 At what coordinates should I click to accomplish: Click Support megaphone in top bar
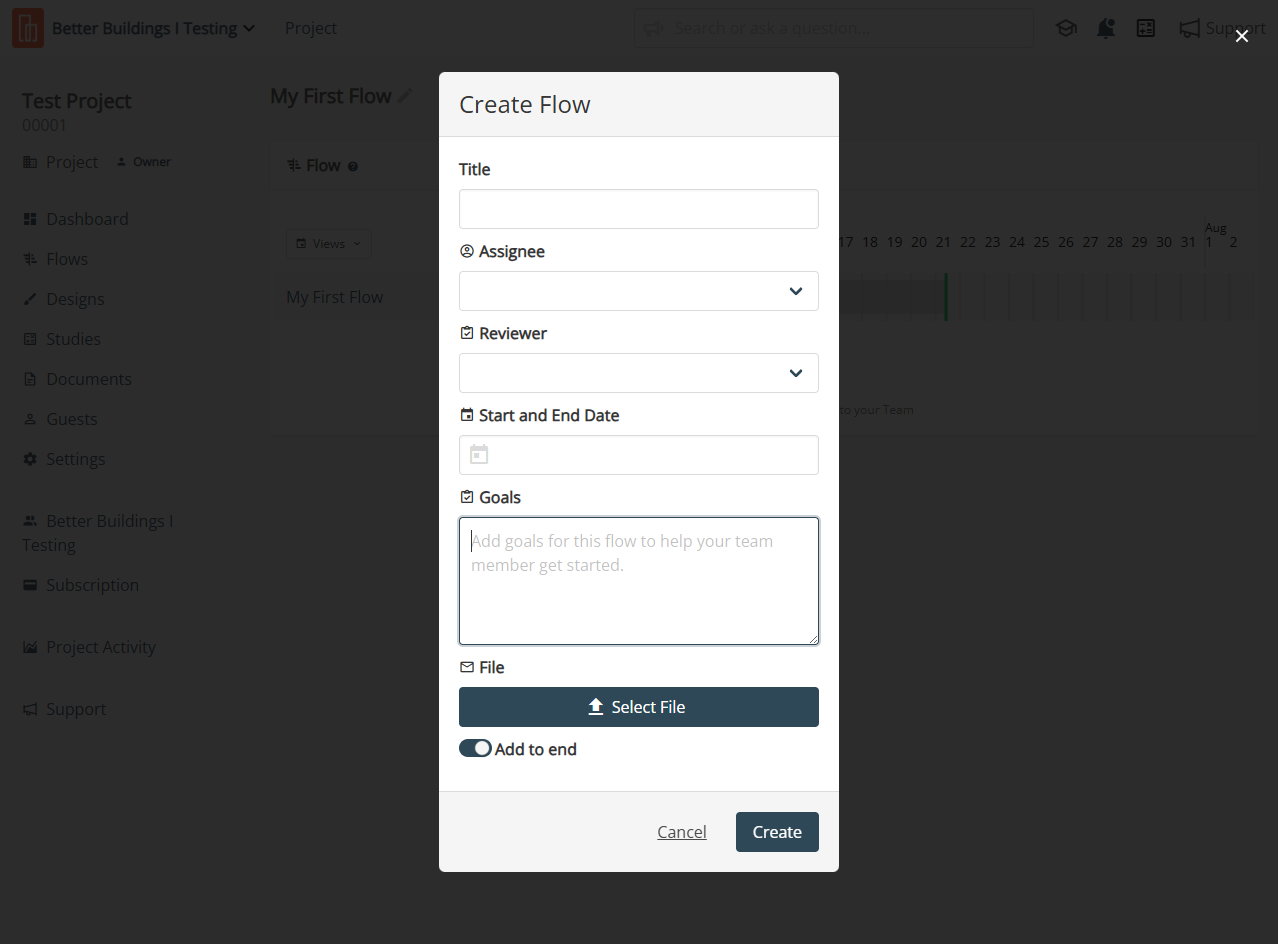[1222, 28]
